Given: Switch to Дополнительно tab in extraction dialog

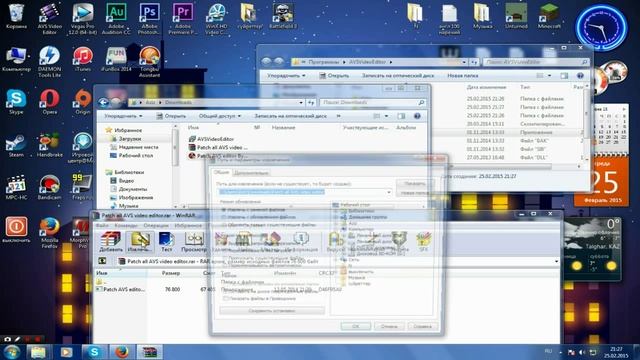Looking at the screenshot, I should (251, 173).
